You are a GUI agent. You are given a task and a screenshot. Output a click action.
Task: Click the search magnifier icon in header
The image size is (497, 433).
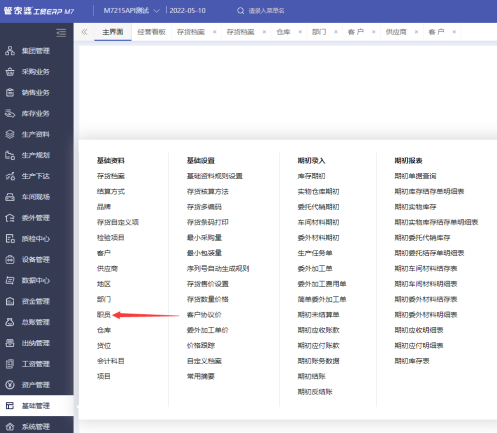pos(240,11)
